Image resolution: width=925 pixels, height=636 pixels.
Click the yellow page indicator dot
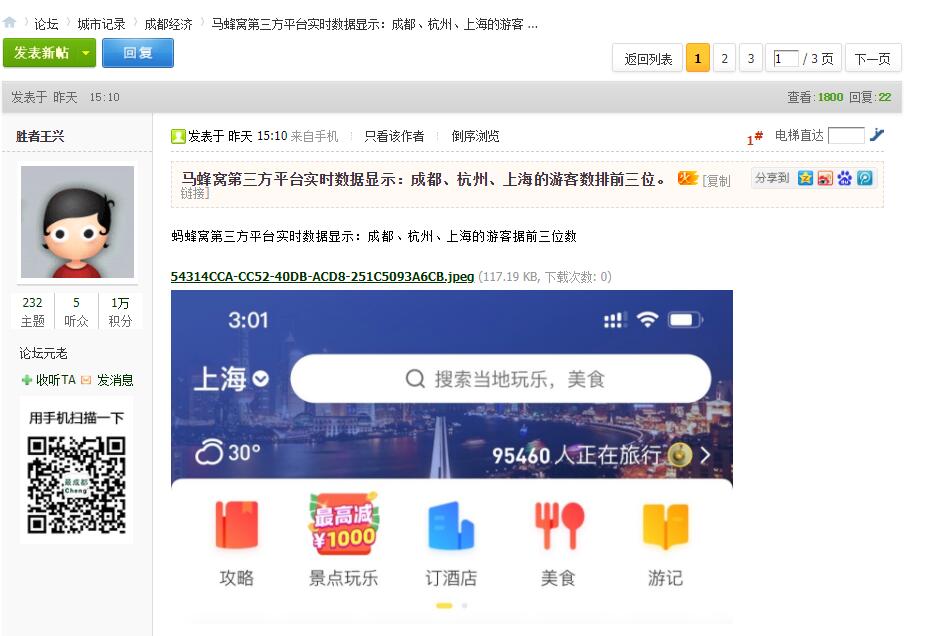click(x=444, y=605)
